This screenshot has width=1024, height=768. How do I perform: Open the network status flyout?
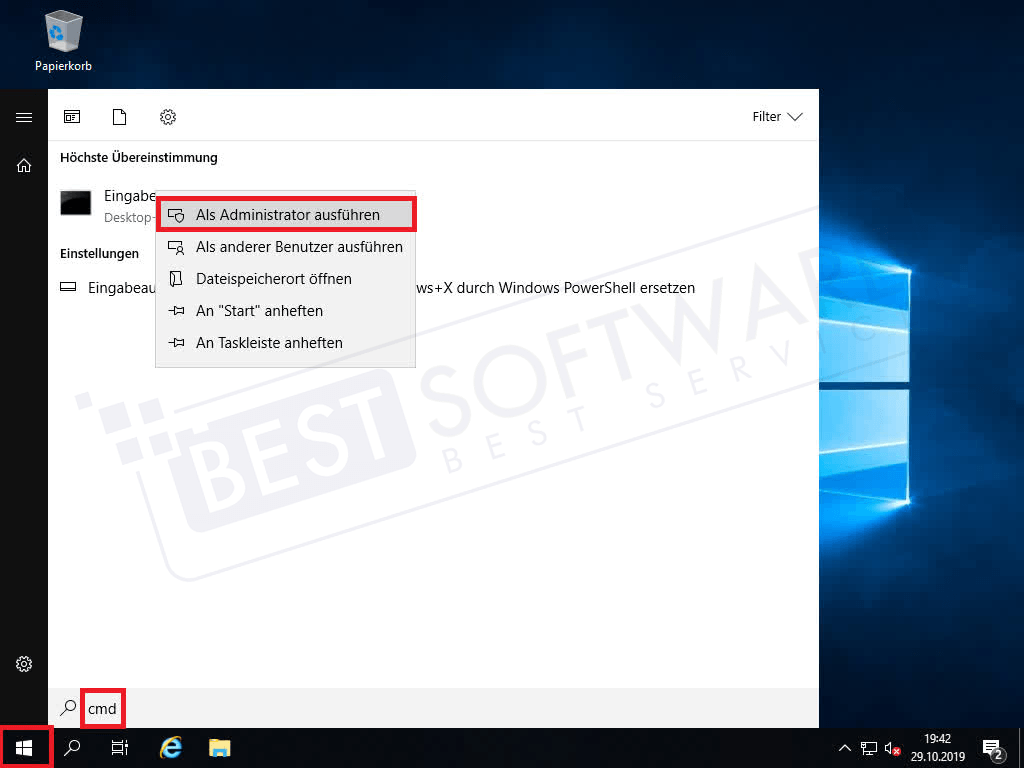[x=868, y=747]
